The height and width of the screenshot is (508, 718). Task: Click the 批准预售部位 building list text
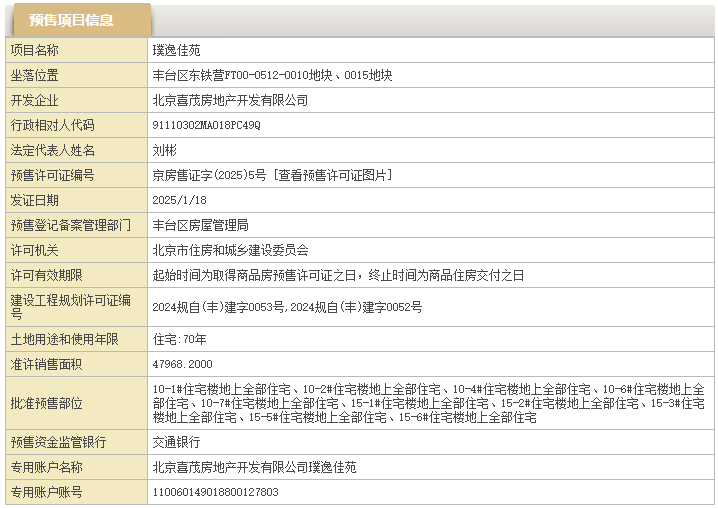tap(428, 403)
